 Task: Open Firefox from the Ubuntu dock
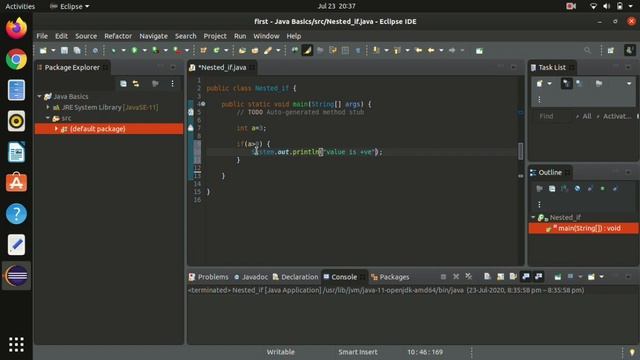[x=16, y=28]
